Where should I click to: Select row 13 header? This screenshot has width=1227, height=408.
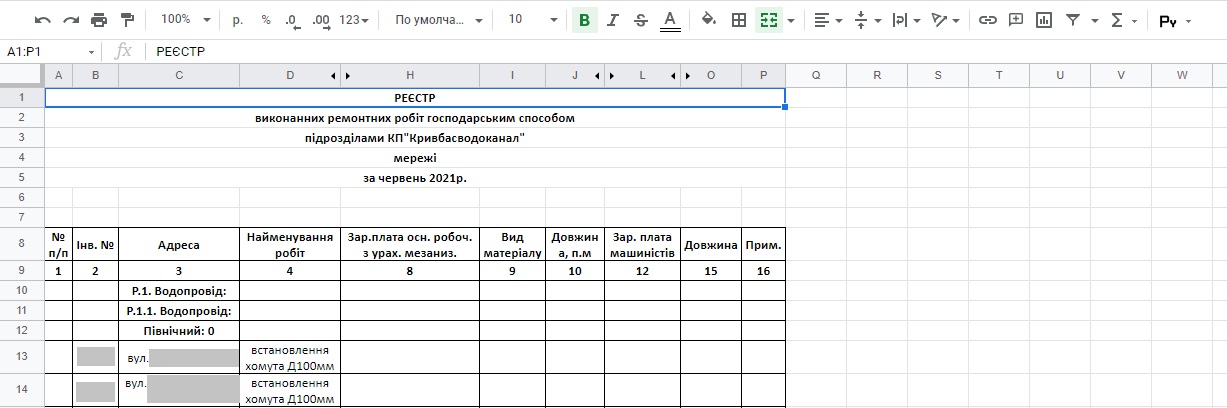[21, 356]
